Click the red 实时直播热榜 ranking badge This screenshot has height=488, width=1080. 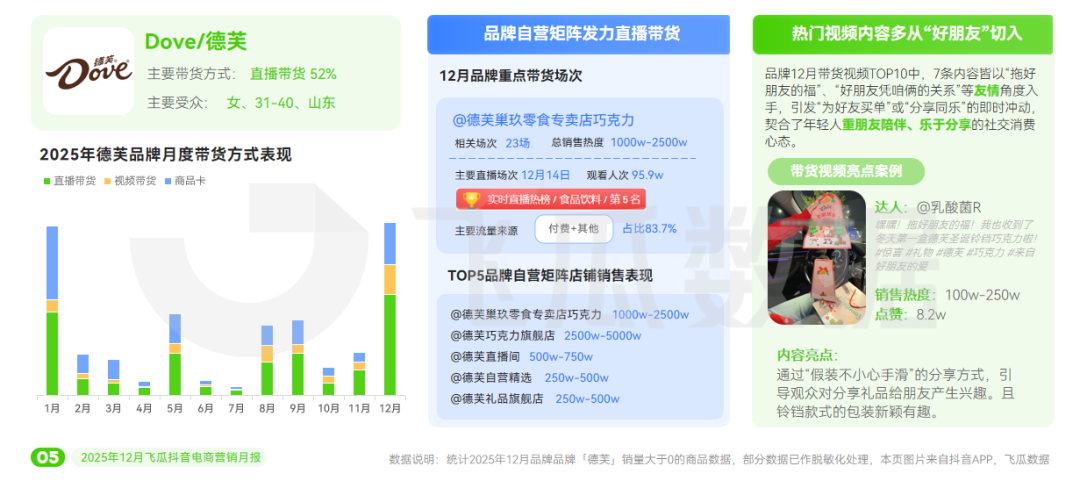pyautogui.click(x=551, y=200)
